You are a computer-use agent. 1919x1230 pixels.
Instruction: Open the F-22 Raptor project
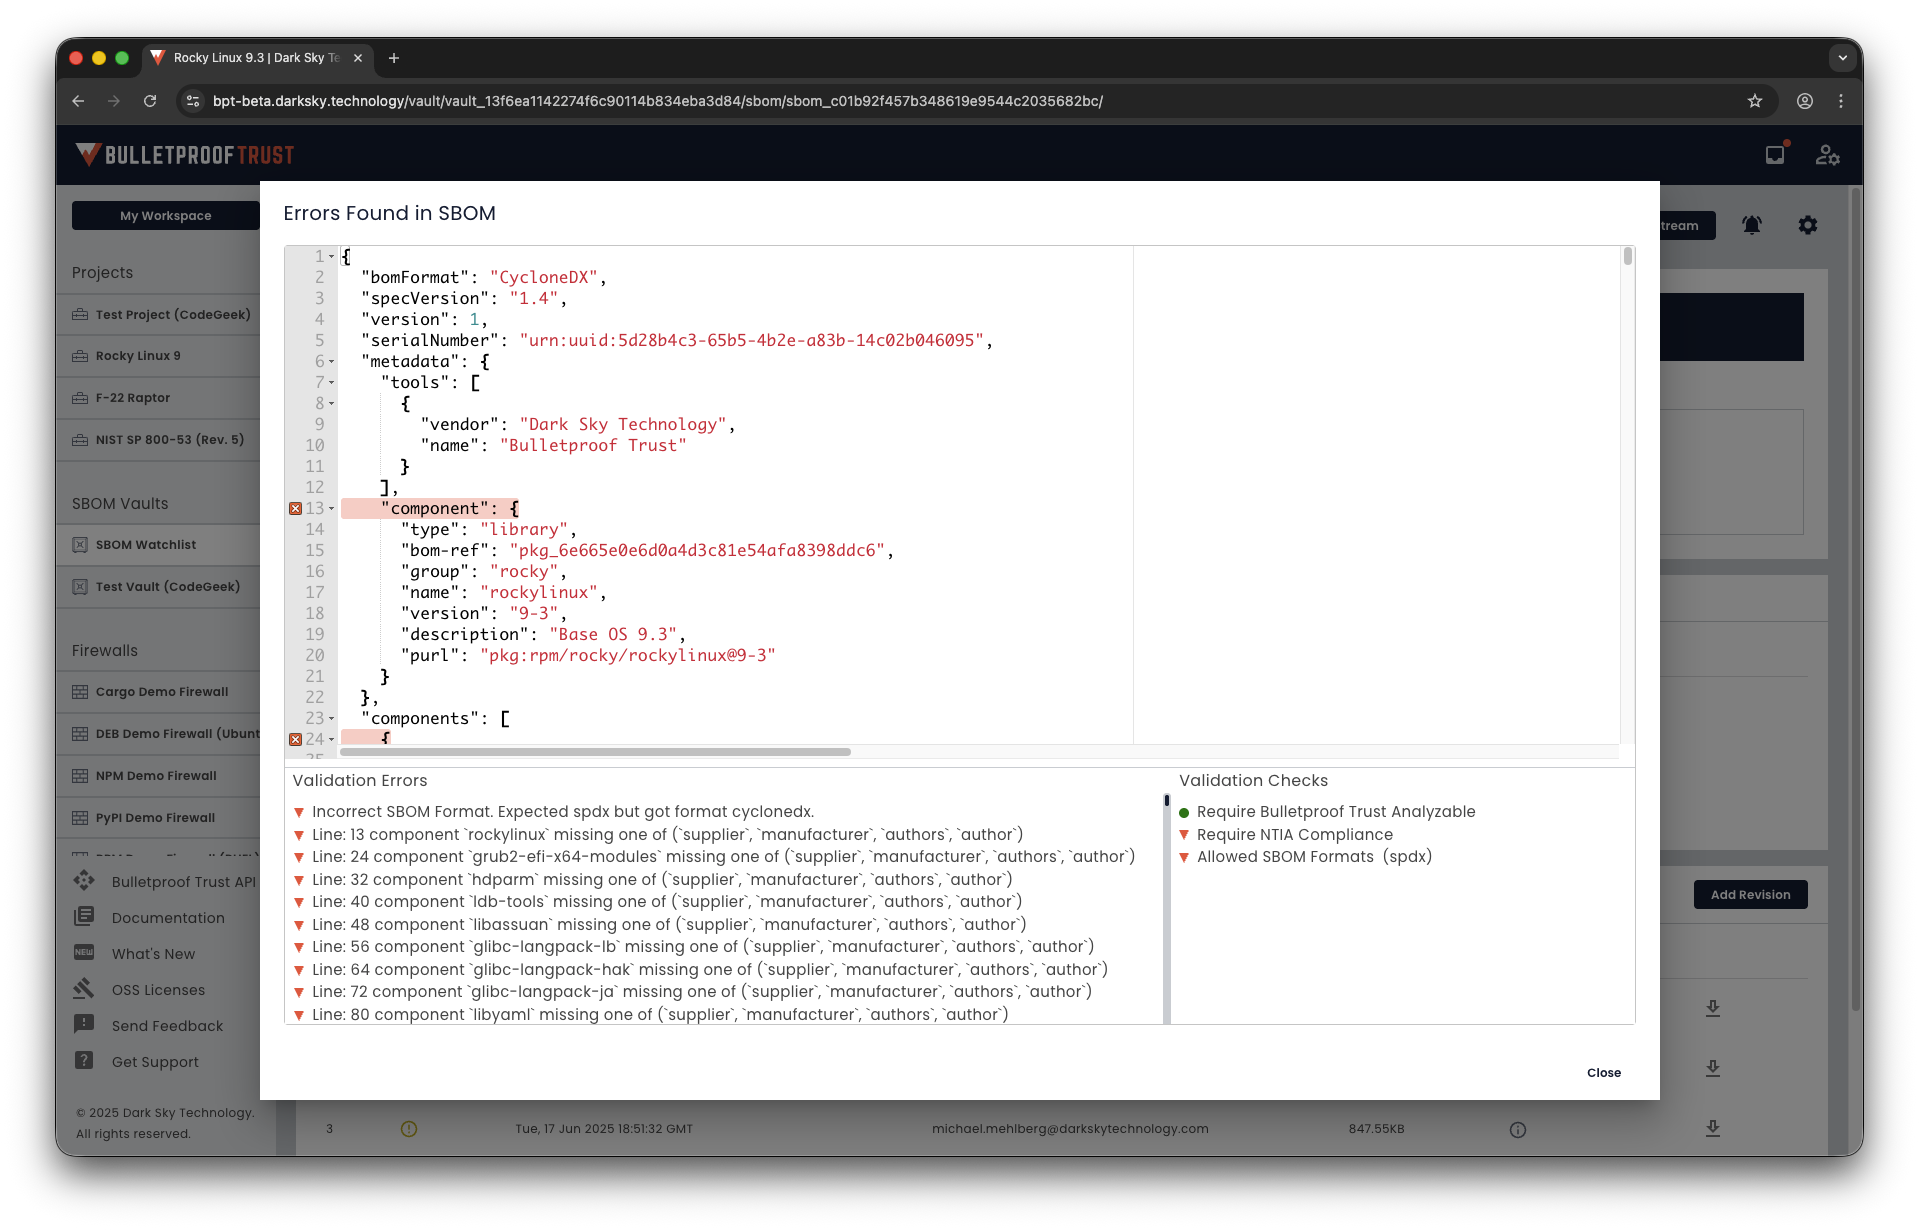pyautogui.click(x=133, y=398)
